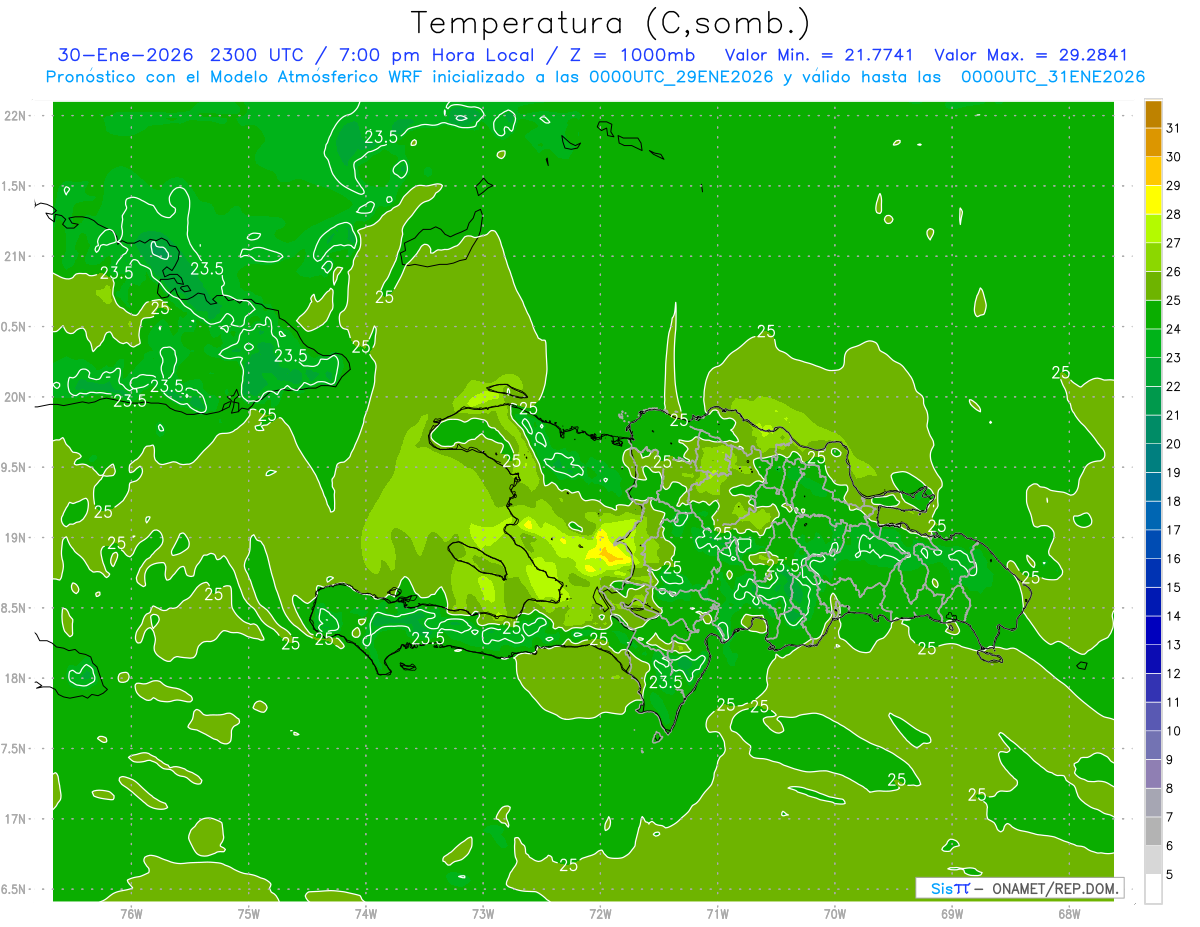The width and height of the screenshot is (1200, 927).
Task: Click the '21N' latitude axis label
Action: coord(15,256)
